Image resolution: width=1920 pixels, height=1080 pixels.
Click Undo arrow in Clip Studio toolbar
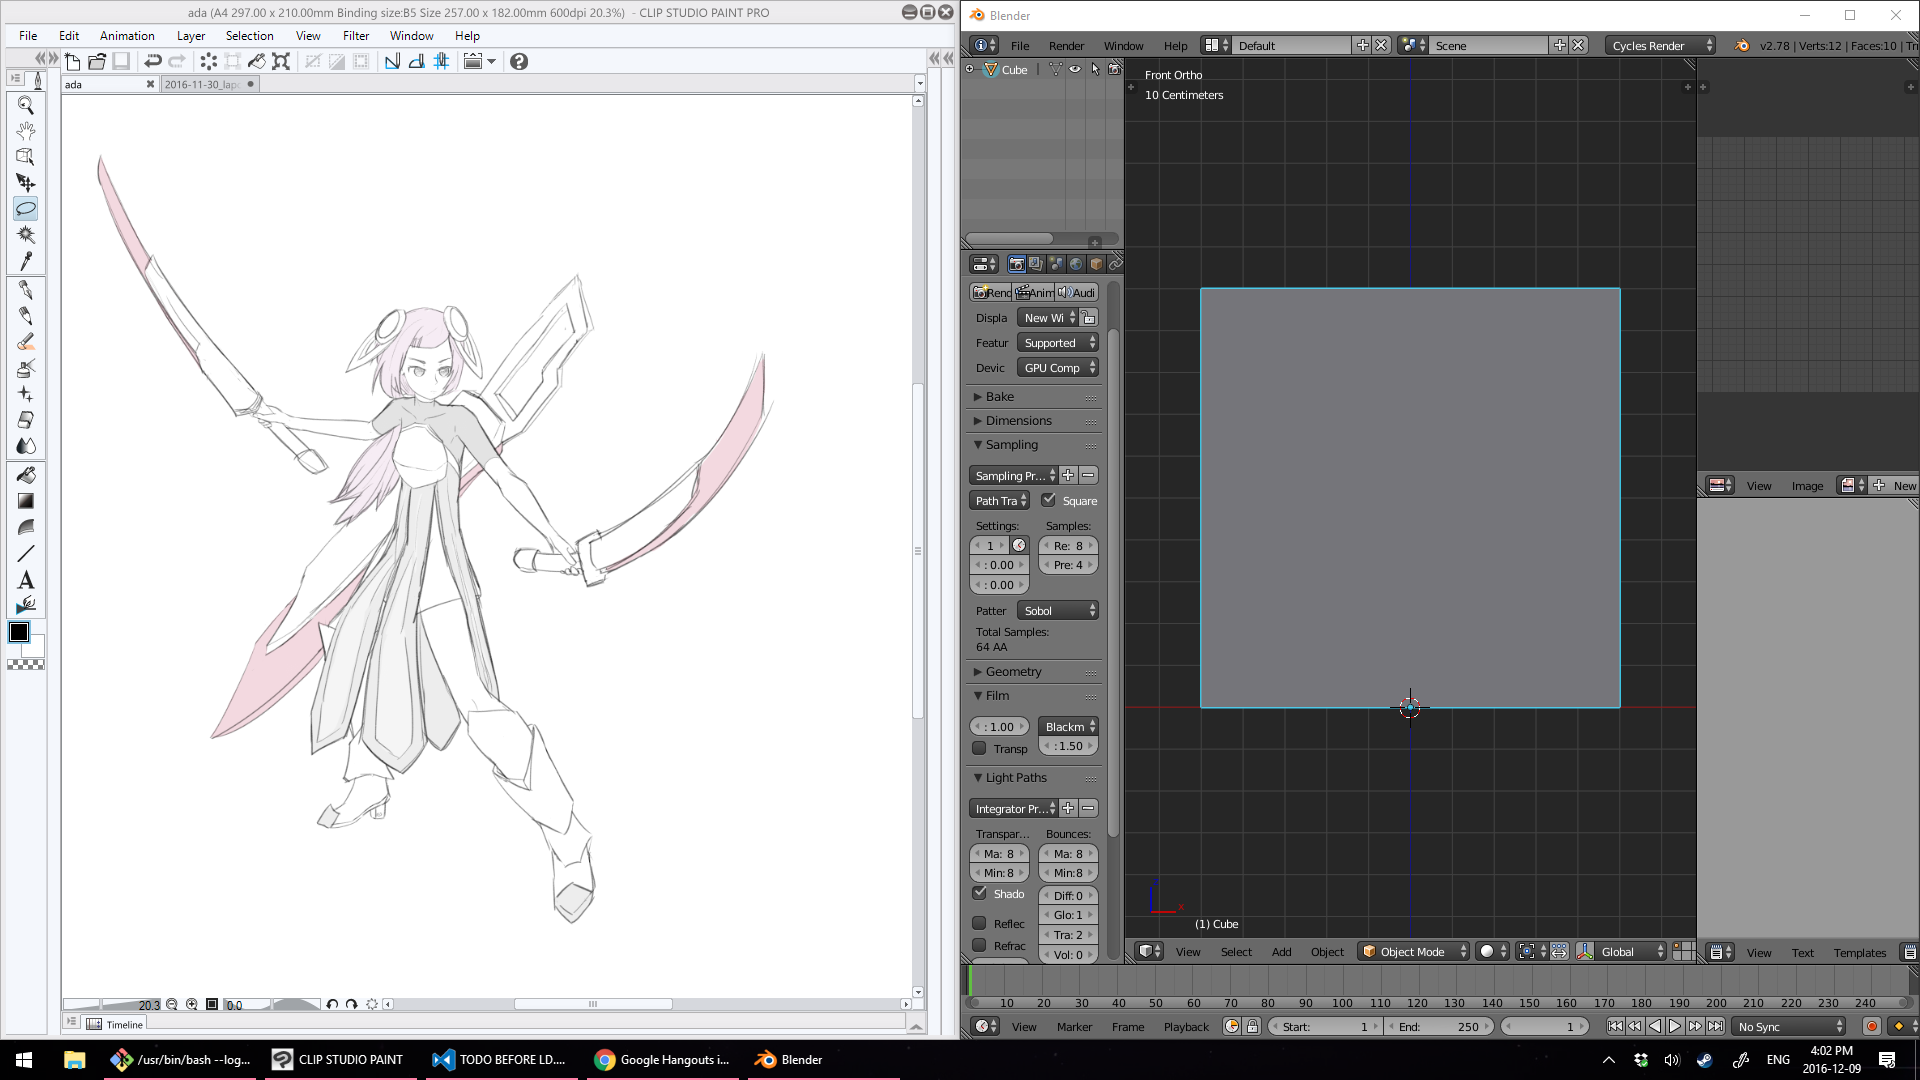tap(152, 61)
